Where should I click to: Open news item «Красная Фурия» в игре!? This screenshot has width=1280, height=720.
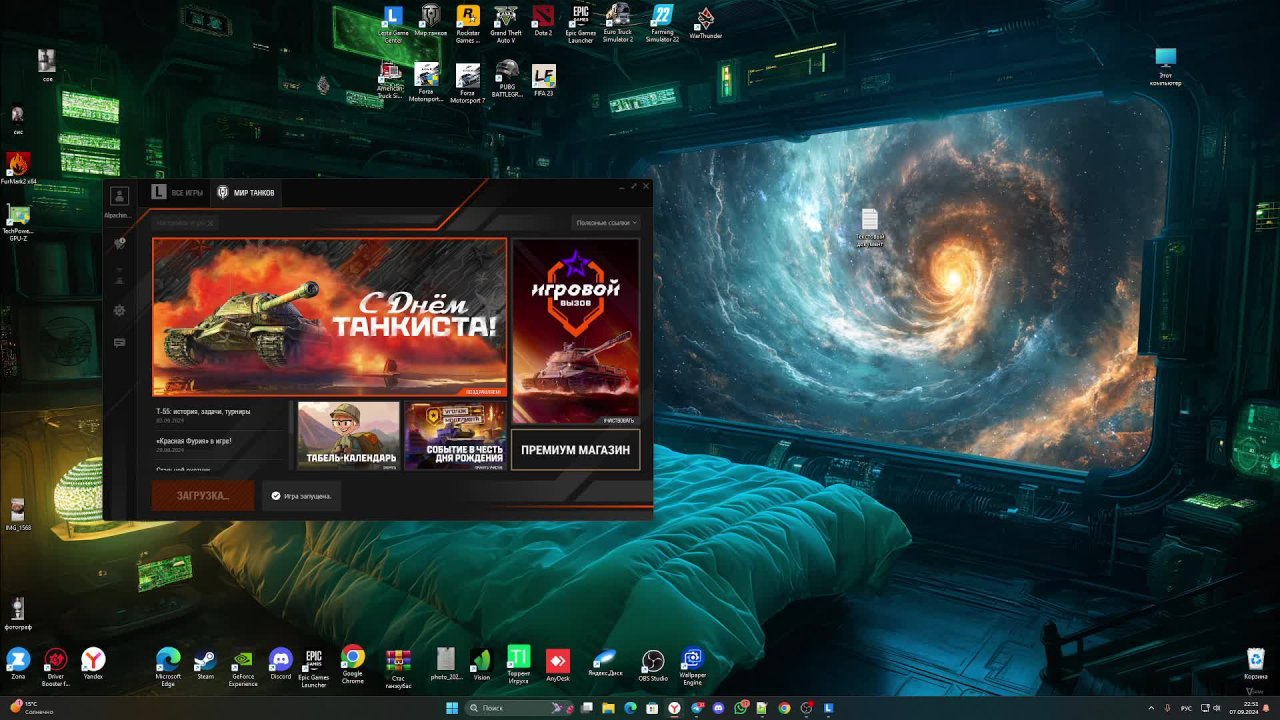(x=194, y=440)
